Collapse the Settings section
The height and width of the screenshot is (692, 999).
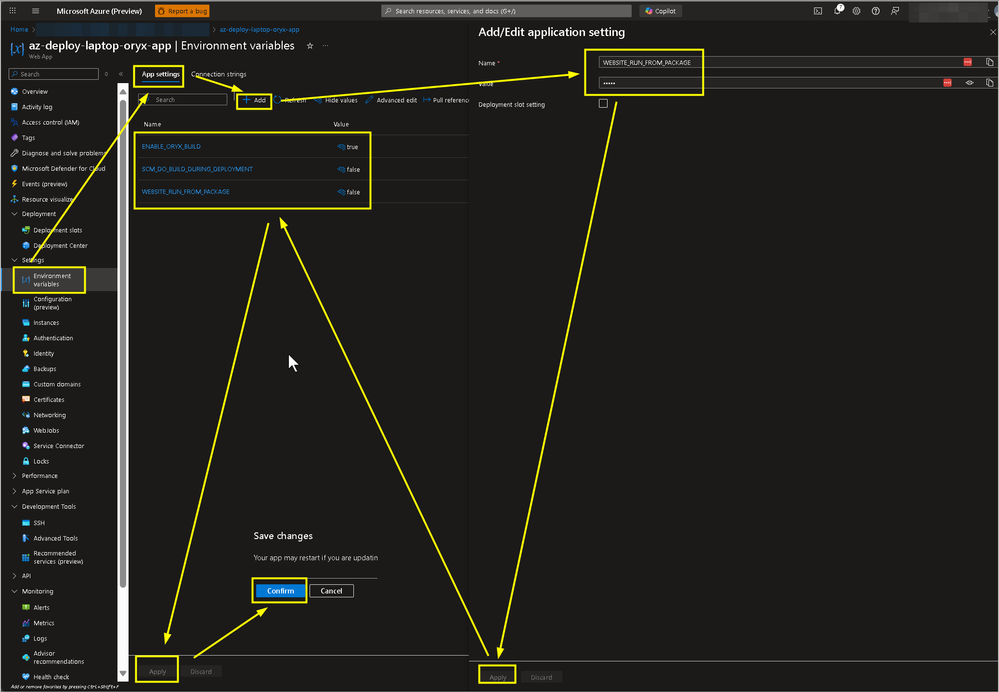tap(15, 260)
